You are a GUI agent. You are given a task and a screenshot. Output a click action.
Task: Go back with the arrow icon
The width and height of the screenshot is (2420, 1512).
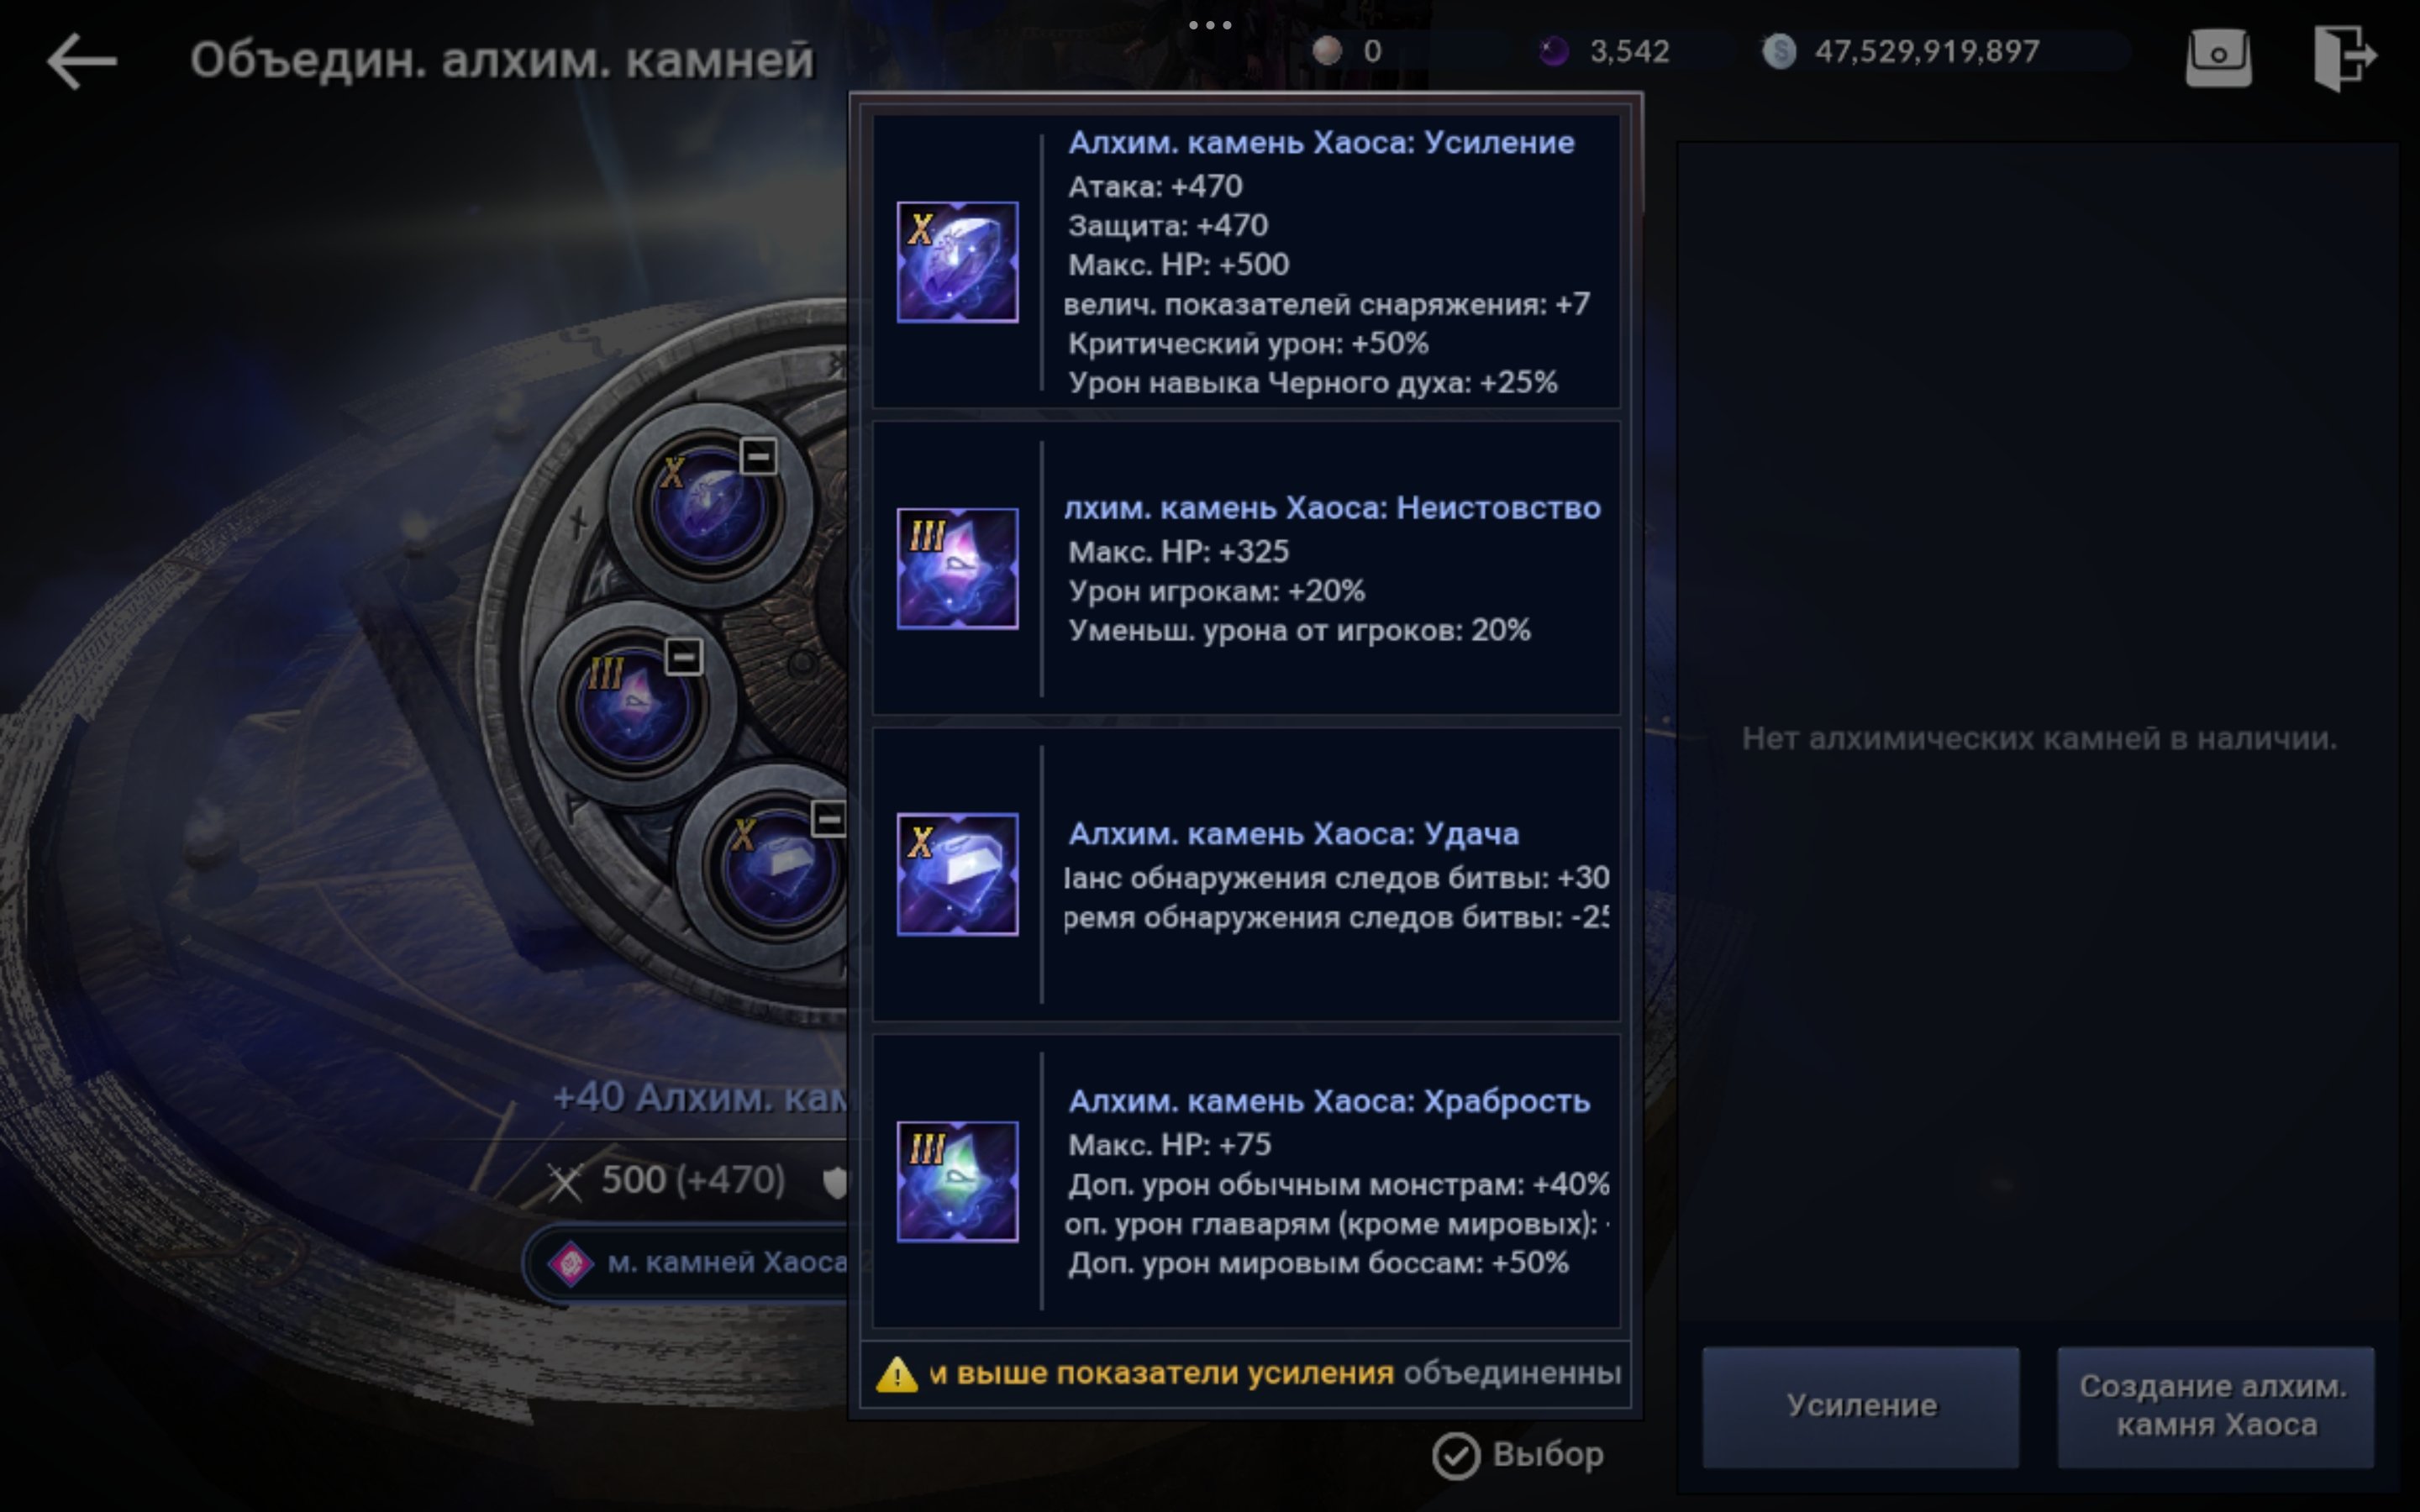(x=82, y=60)
